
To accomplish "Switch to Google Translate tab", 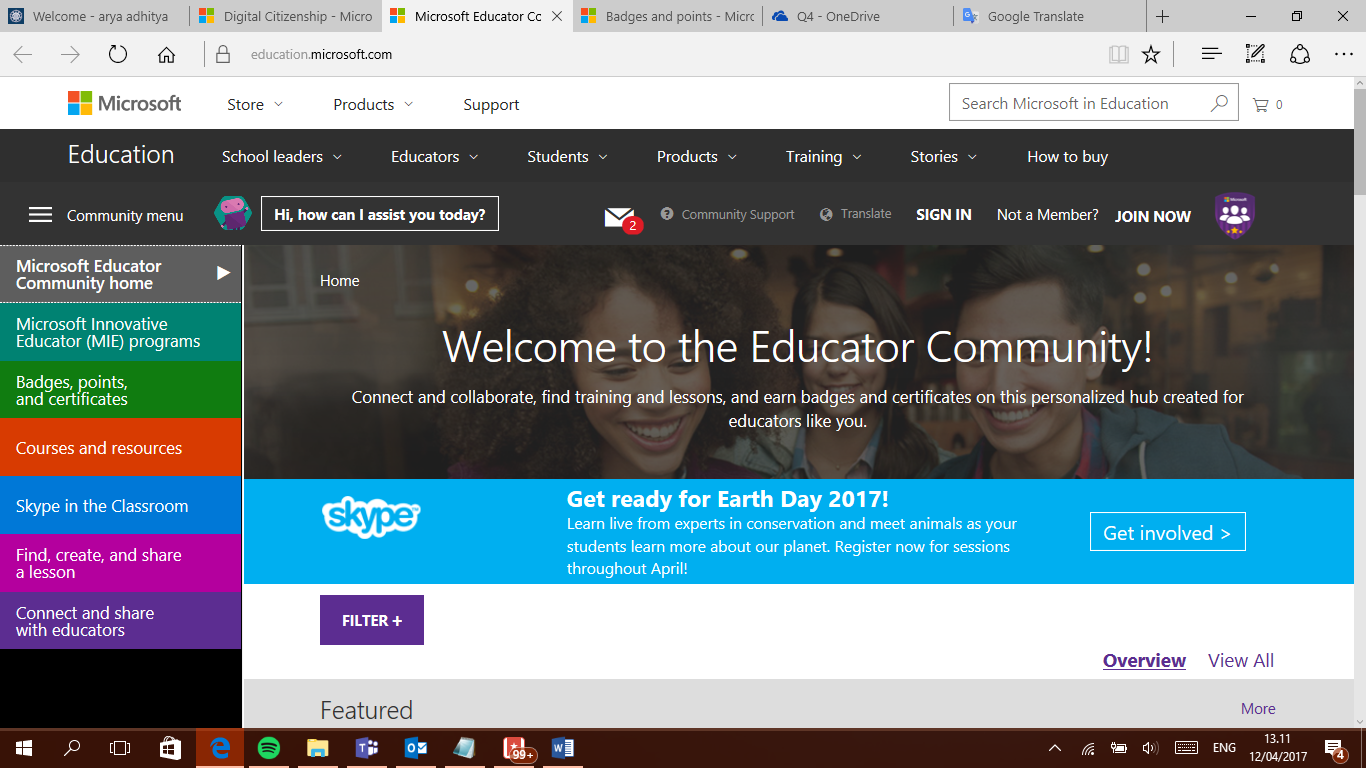I will 1049,16.
